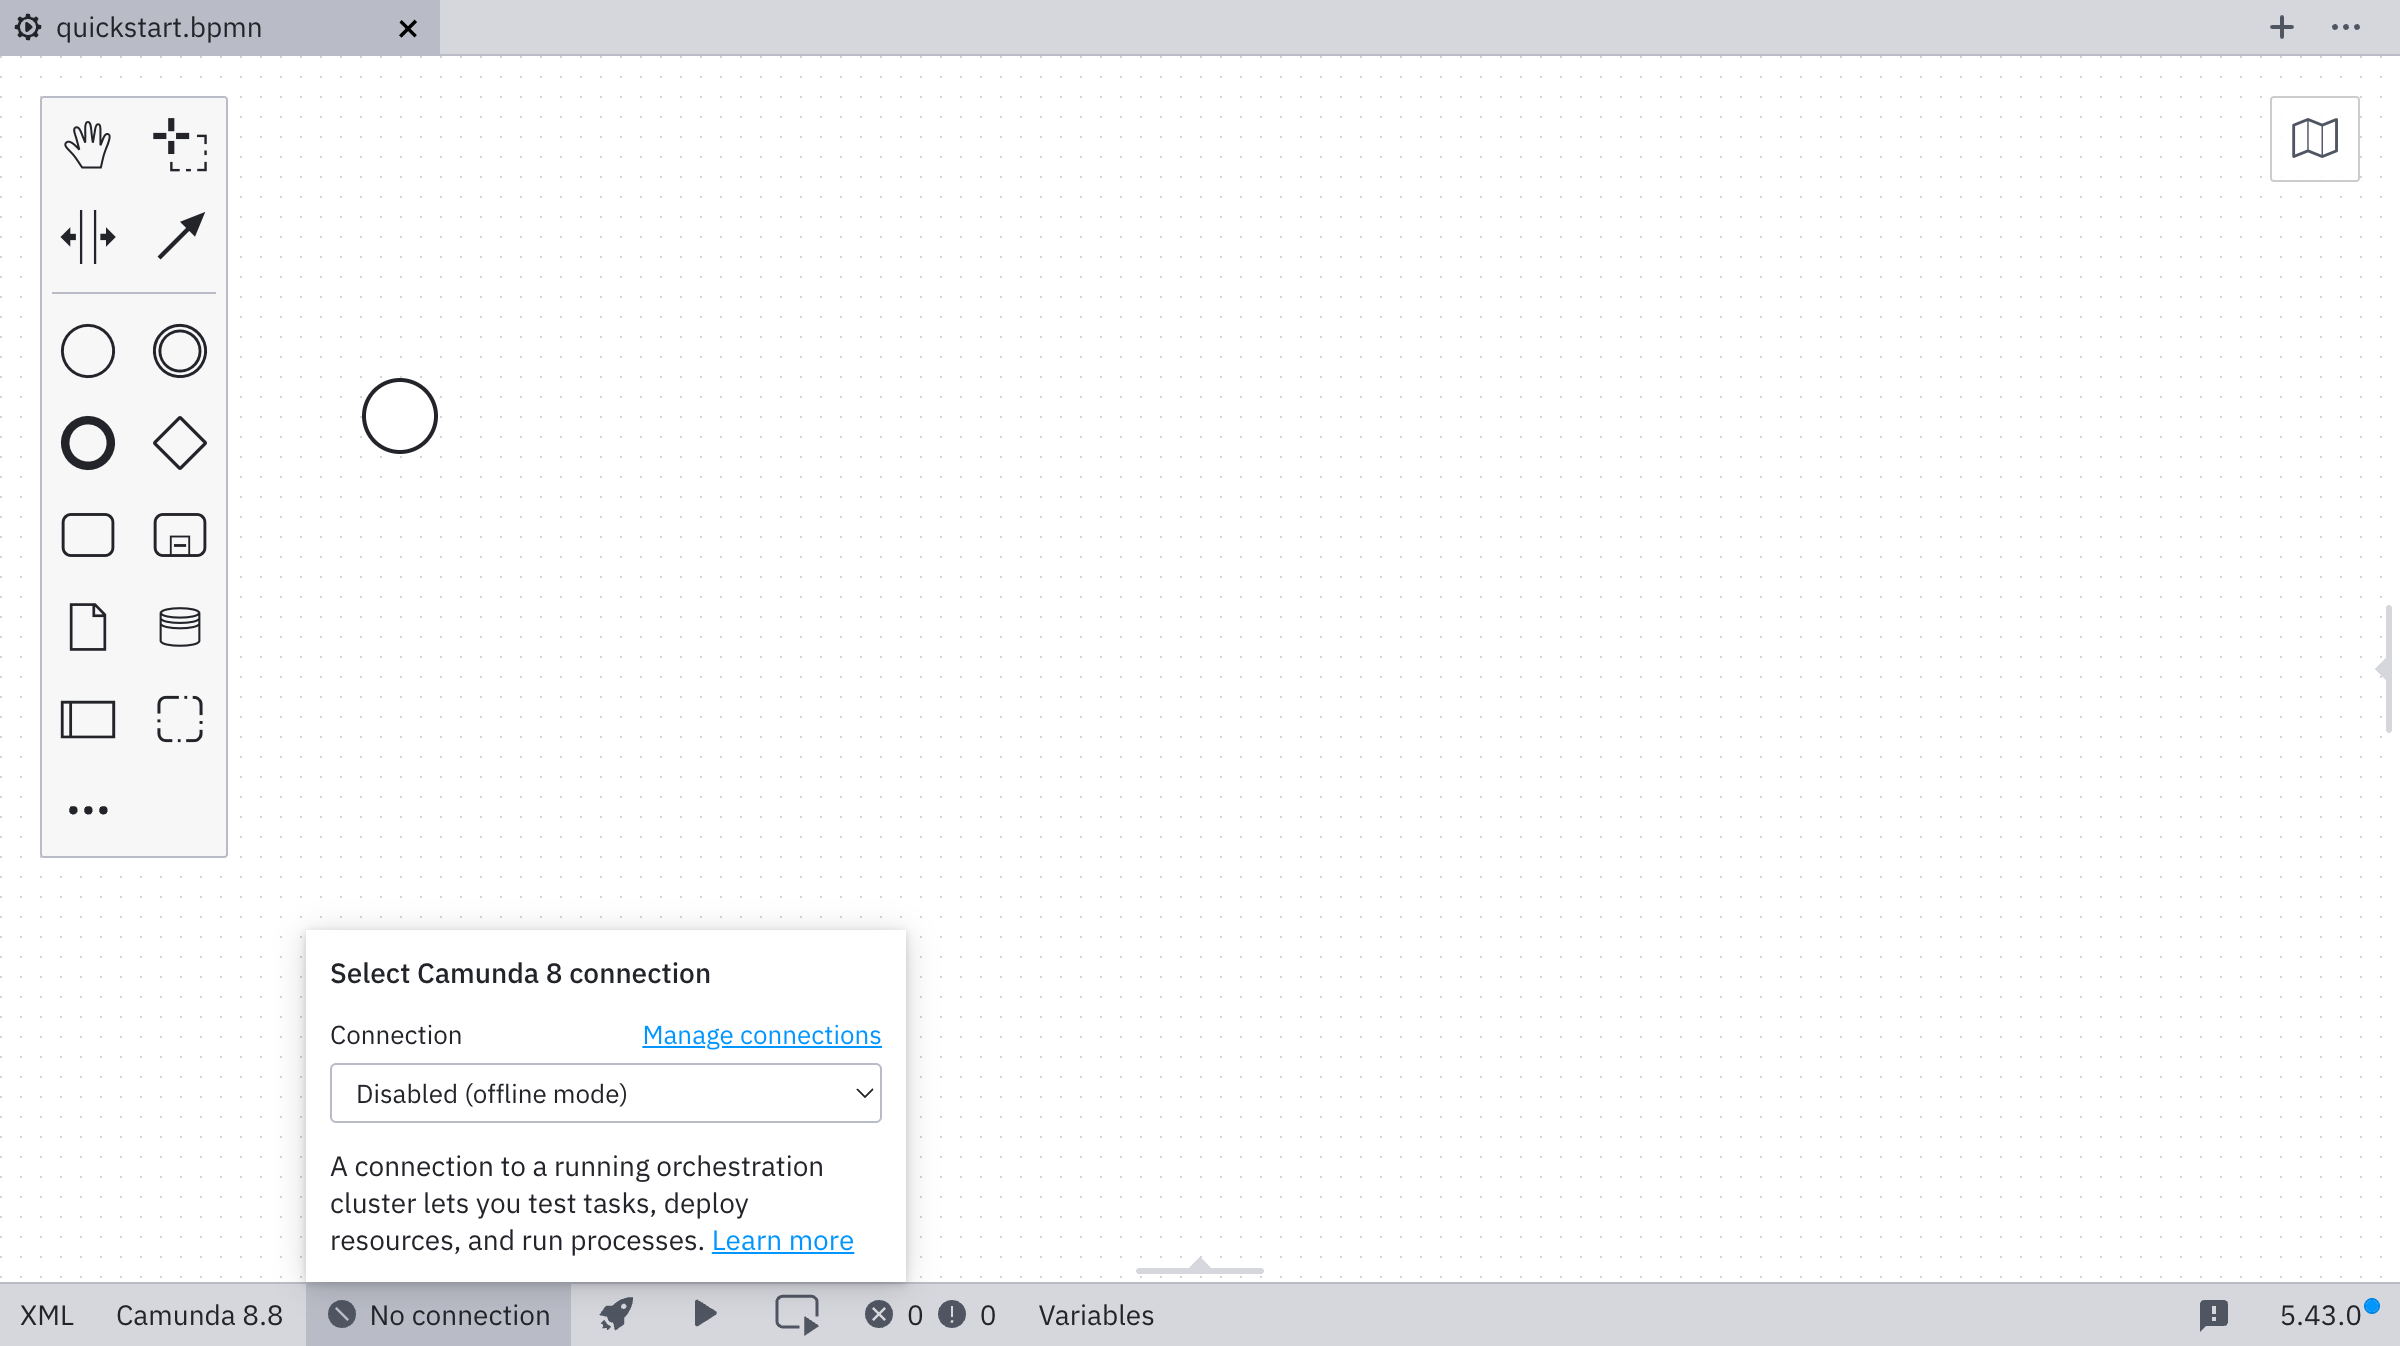Viewport: 2400px width, 1346px height.
Task: Select the Space tool
Action: pyautogui.click(x=88, y=237)
